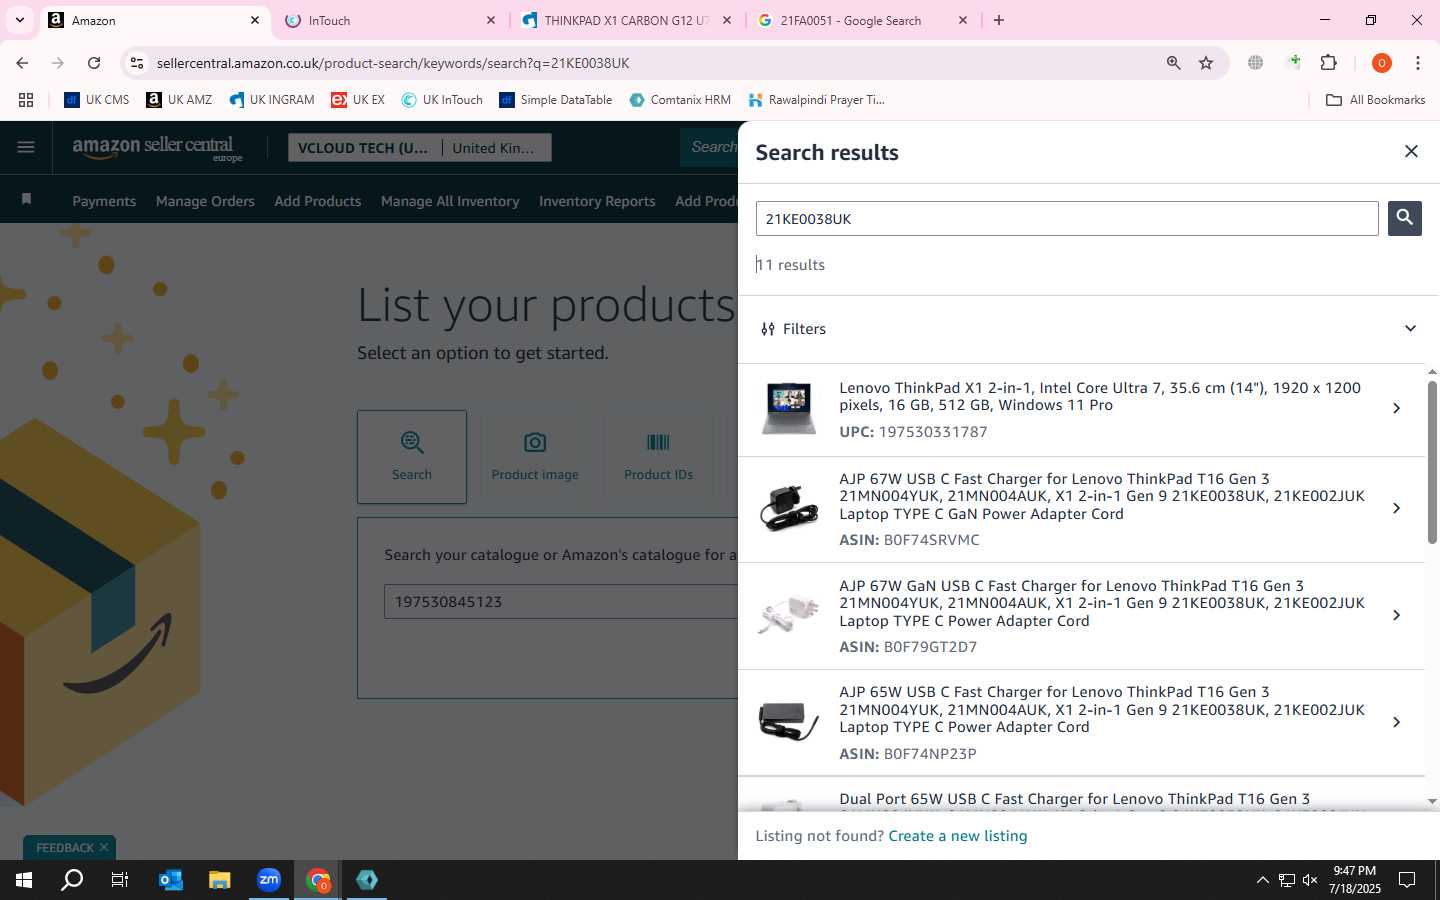The width and height of the screenshot is (1440, 900).
Task: Open the All Bookmarks folder
Action: tap(1375, 100)
